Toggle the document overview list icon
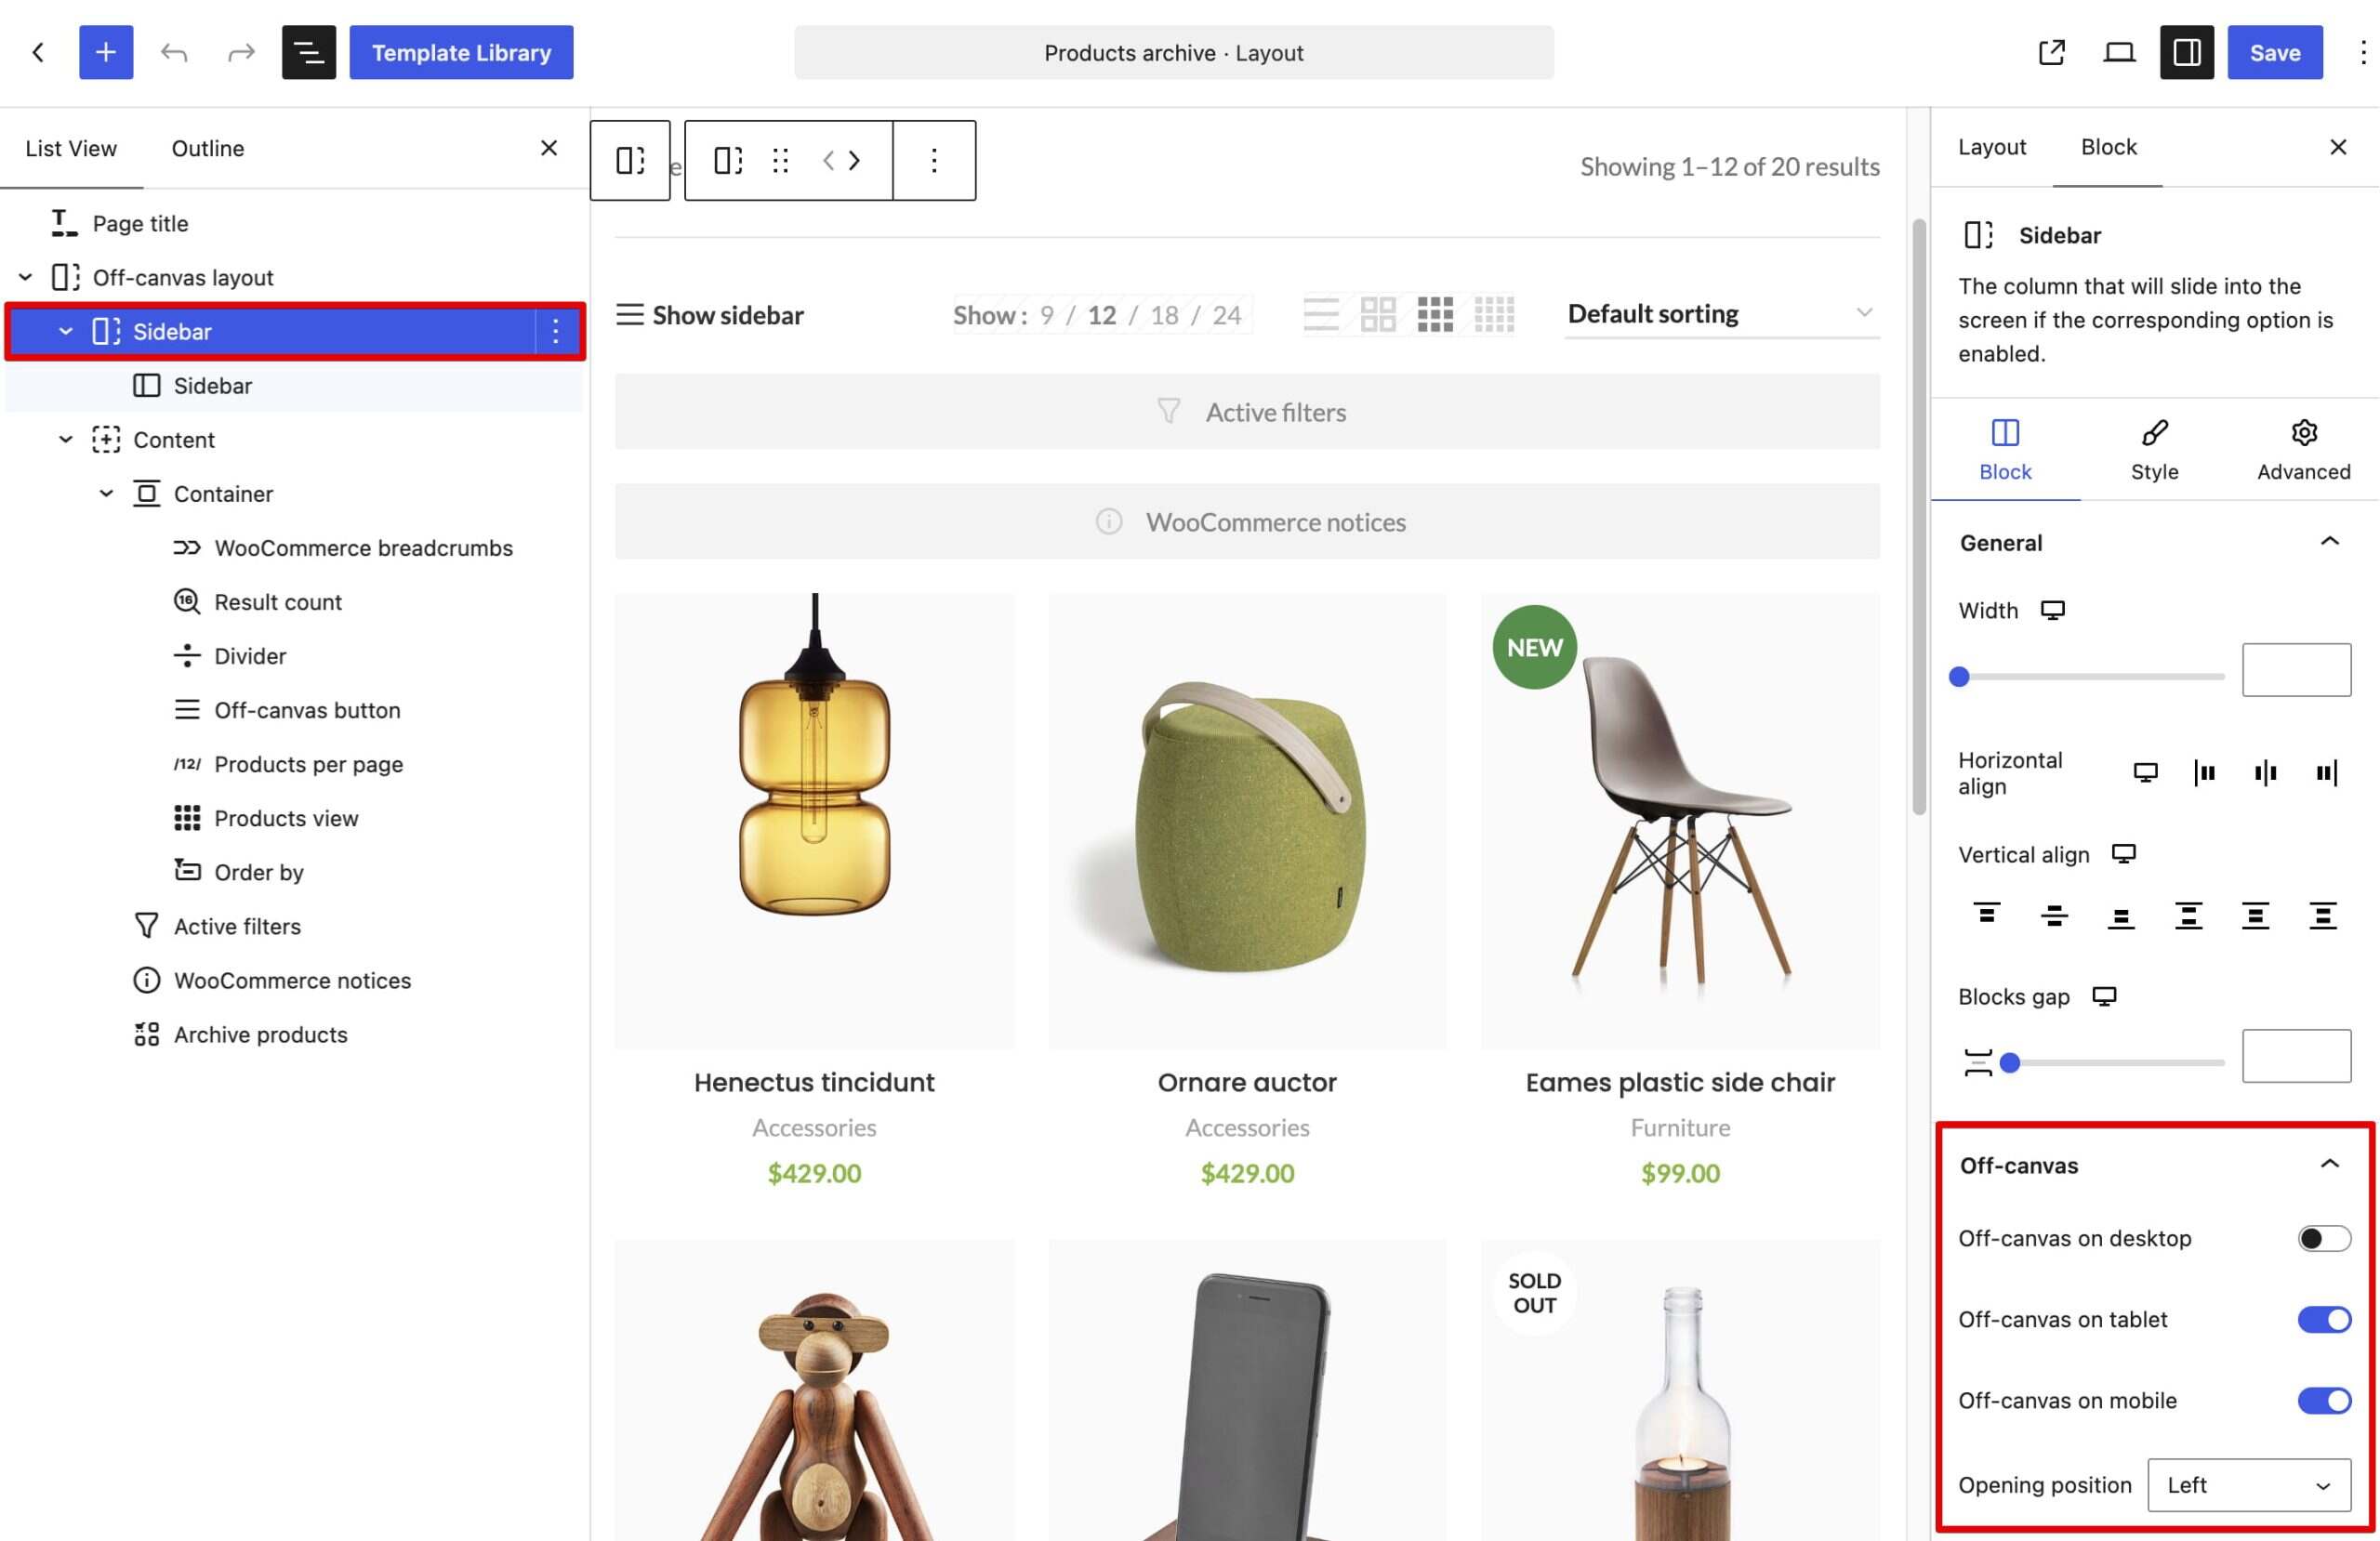Viewport: 2380px width, 1541px height. [309, 52]
